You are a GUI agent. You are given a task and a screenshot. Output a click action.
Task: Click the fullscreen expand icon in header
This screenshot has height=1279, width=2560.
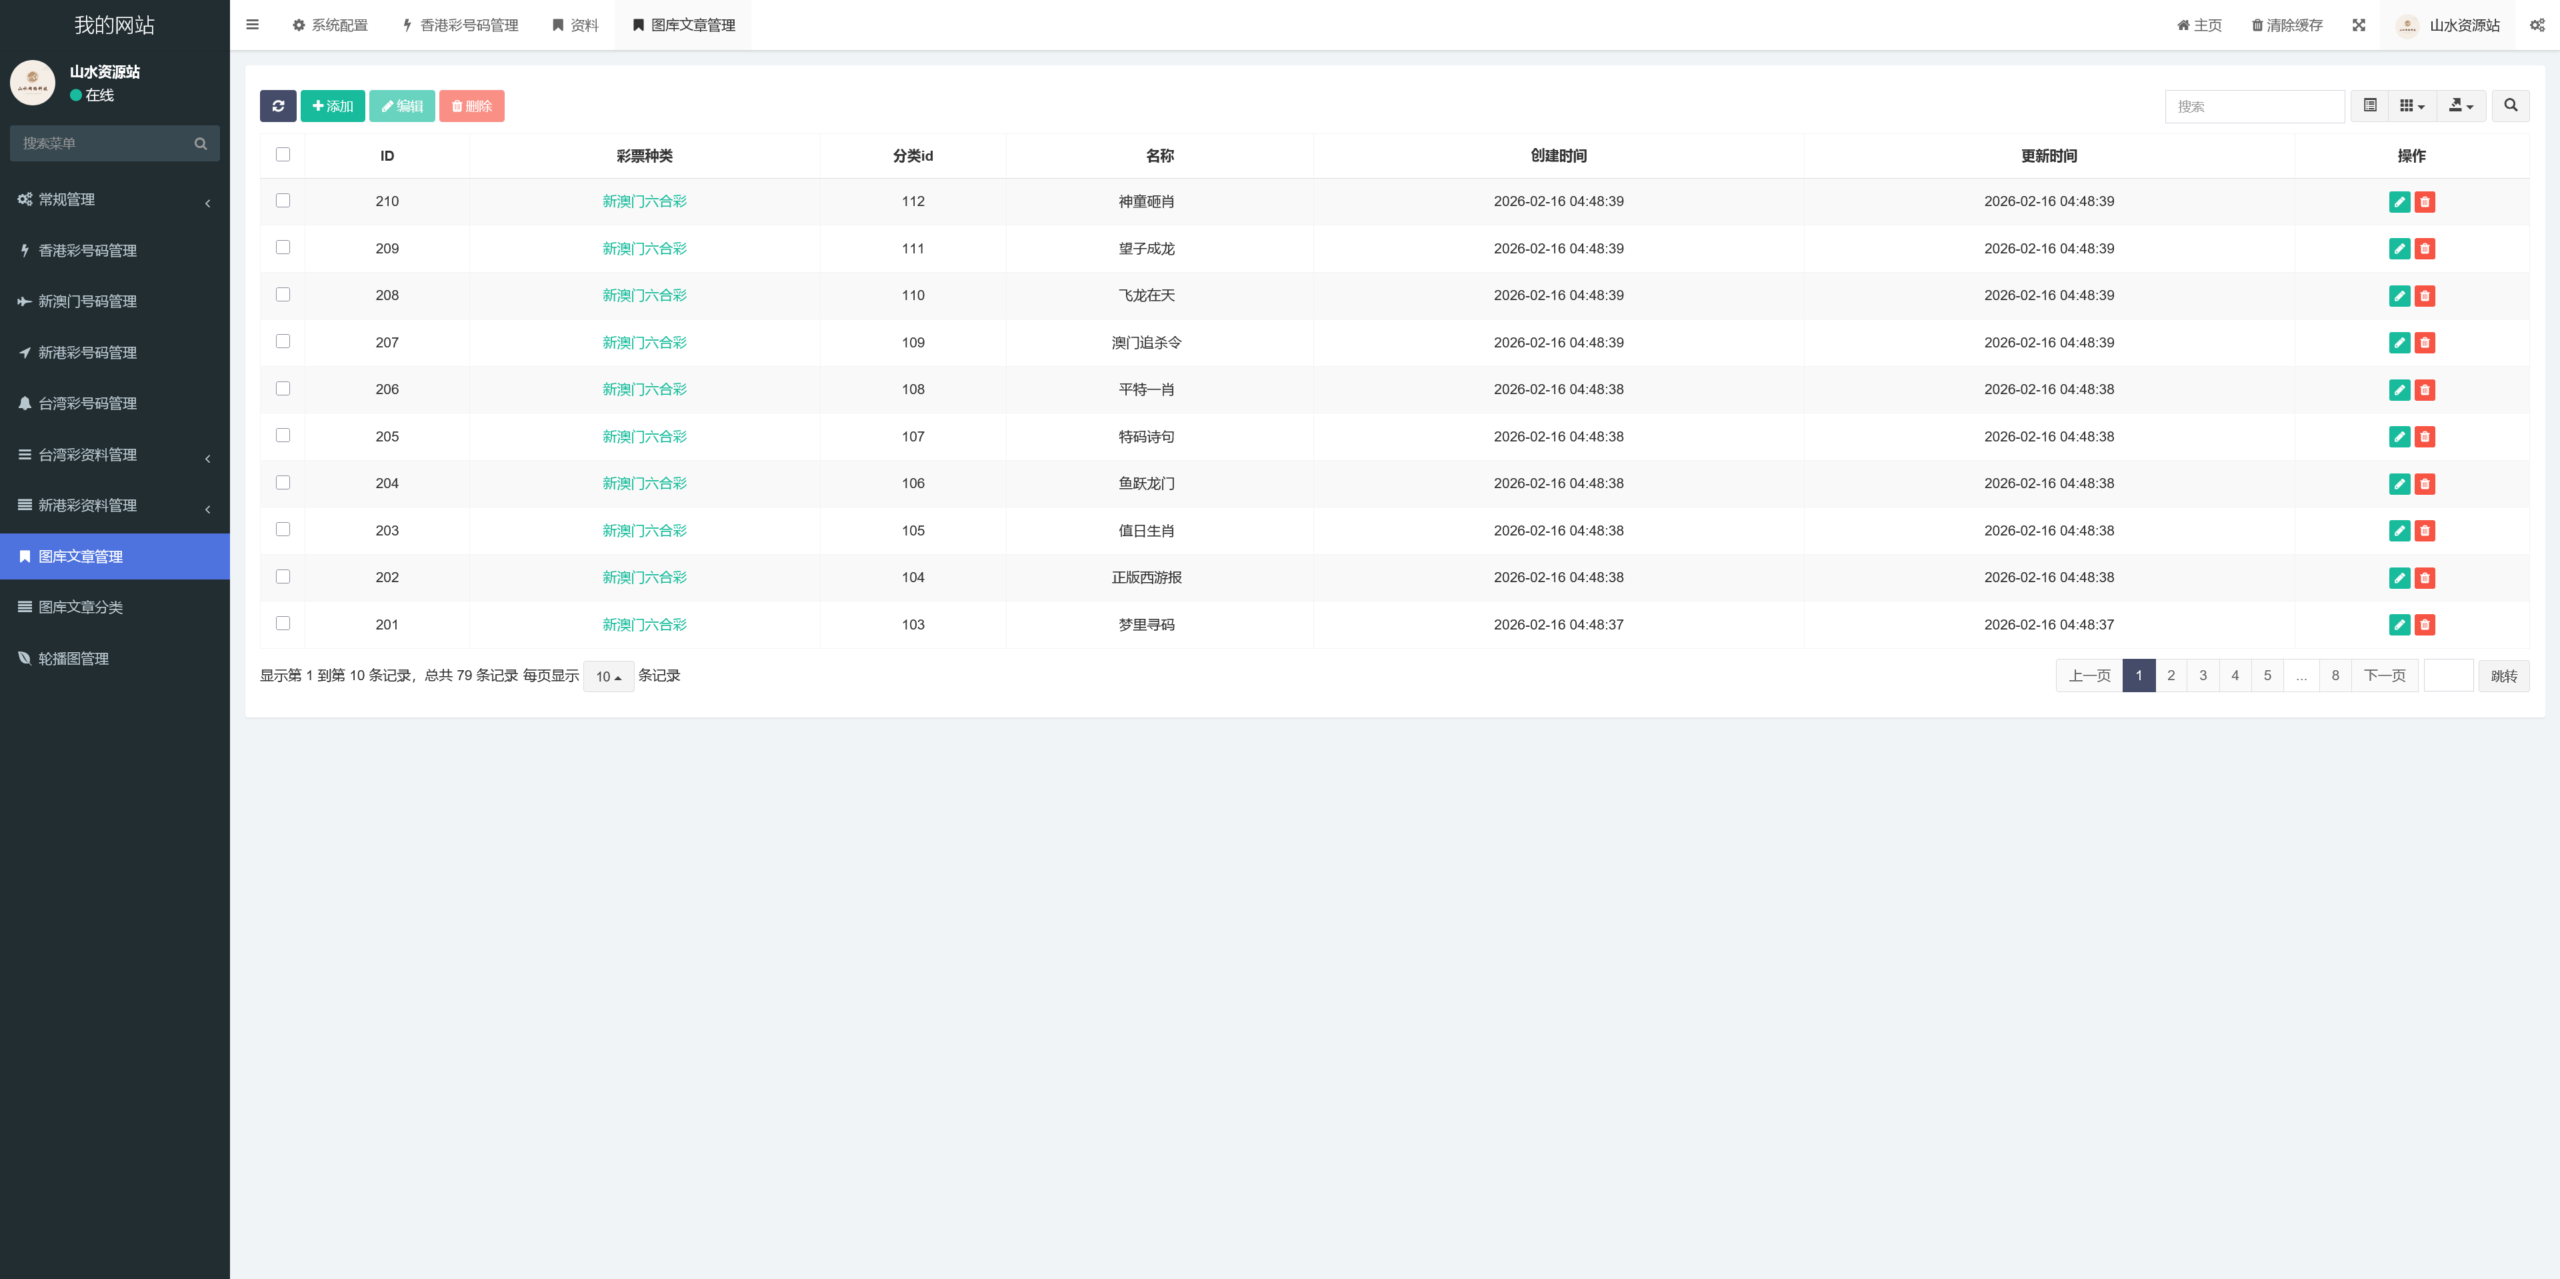click(2359, 25)
